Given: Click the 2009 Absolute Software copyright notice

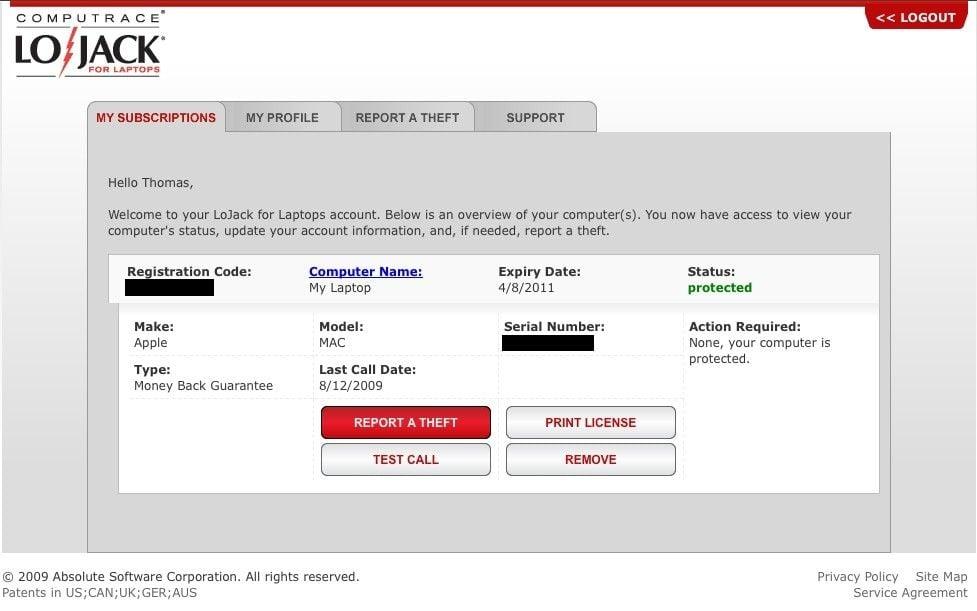Looking at the screenshot, I should click(x=181, y=577).
